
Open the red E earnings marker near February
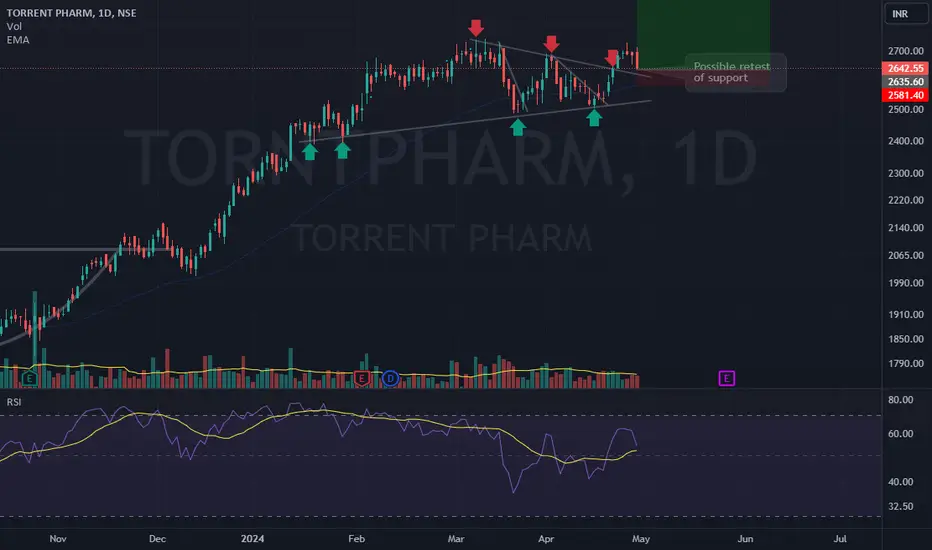click(361, 378)
